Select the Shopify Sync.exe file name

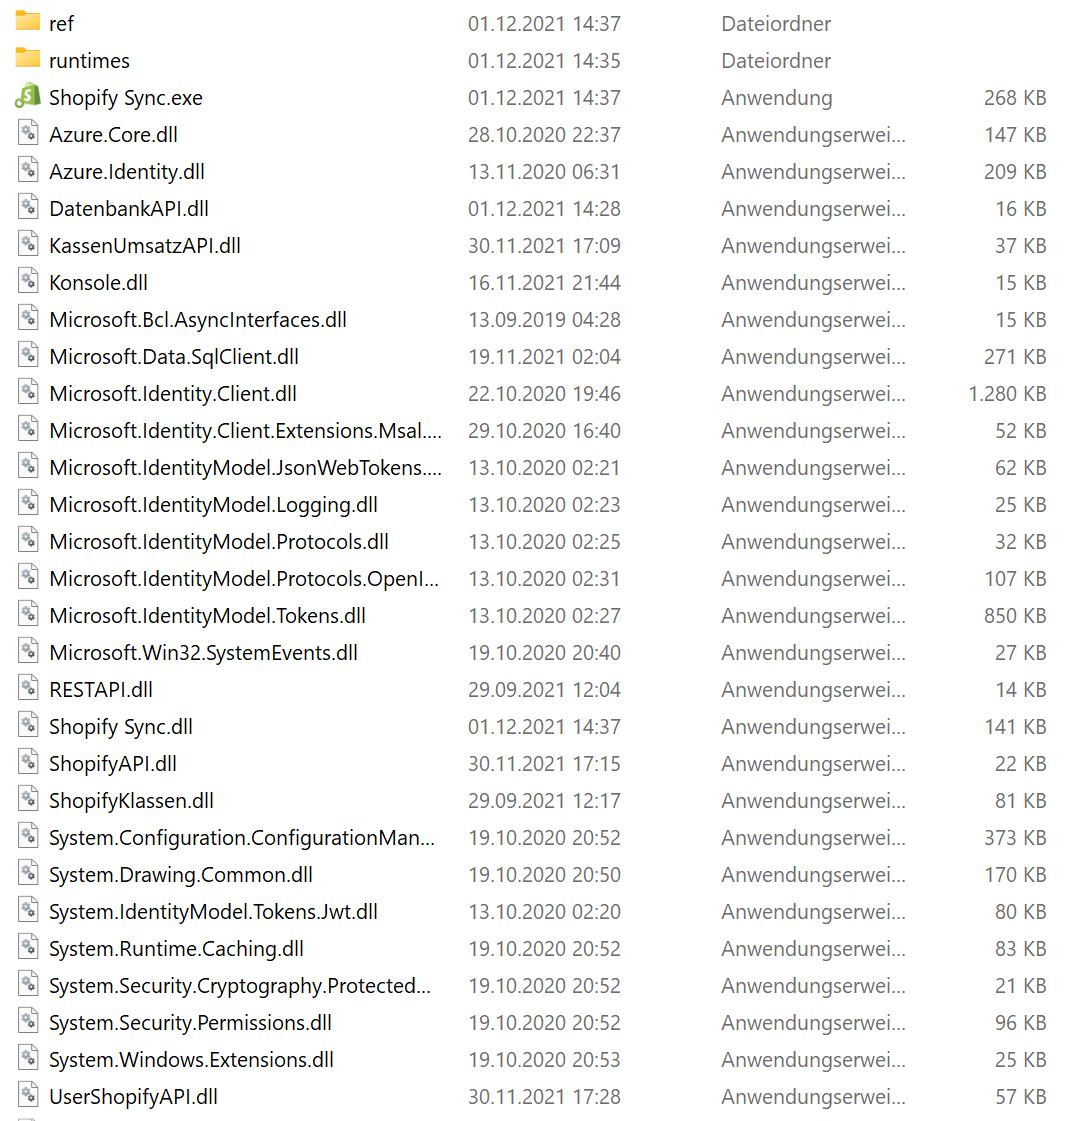126,98
